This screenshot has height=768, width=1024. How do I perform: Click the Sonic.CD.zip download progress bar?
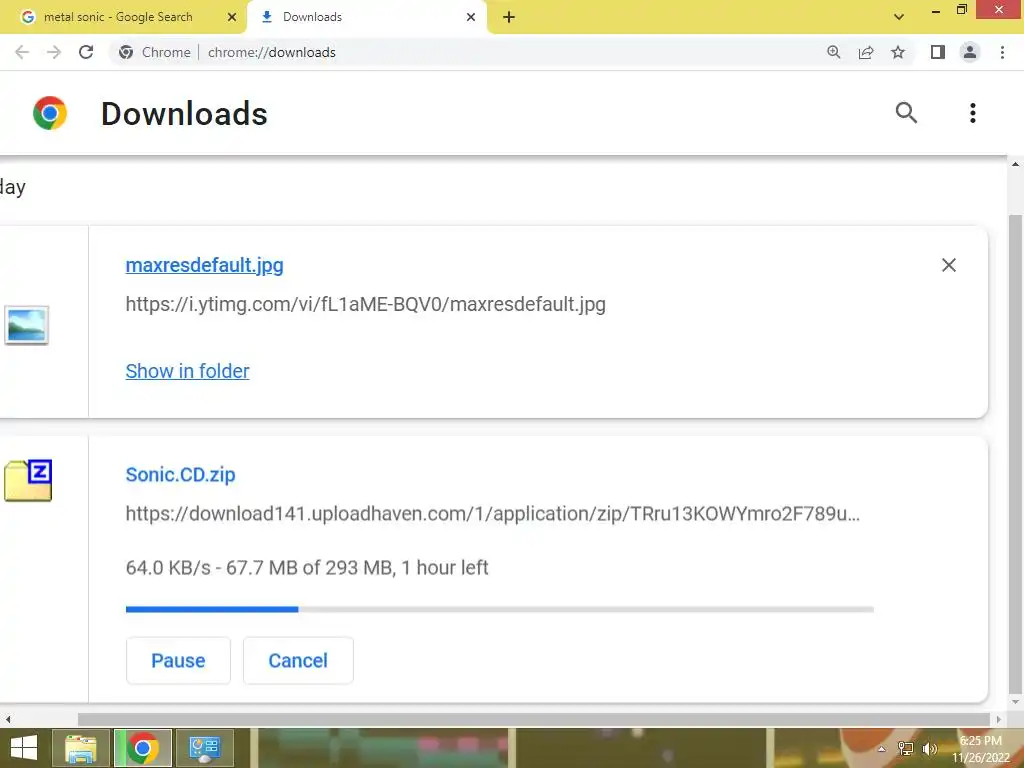coord(500,609)
